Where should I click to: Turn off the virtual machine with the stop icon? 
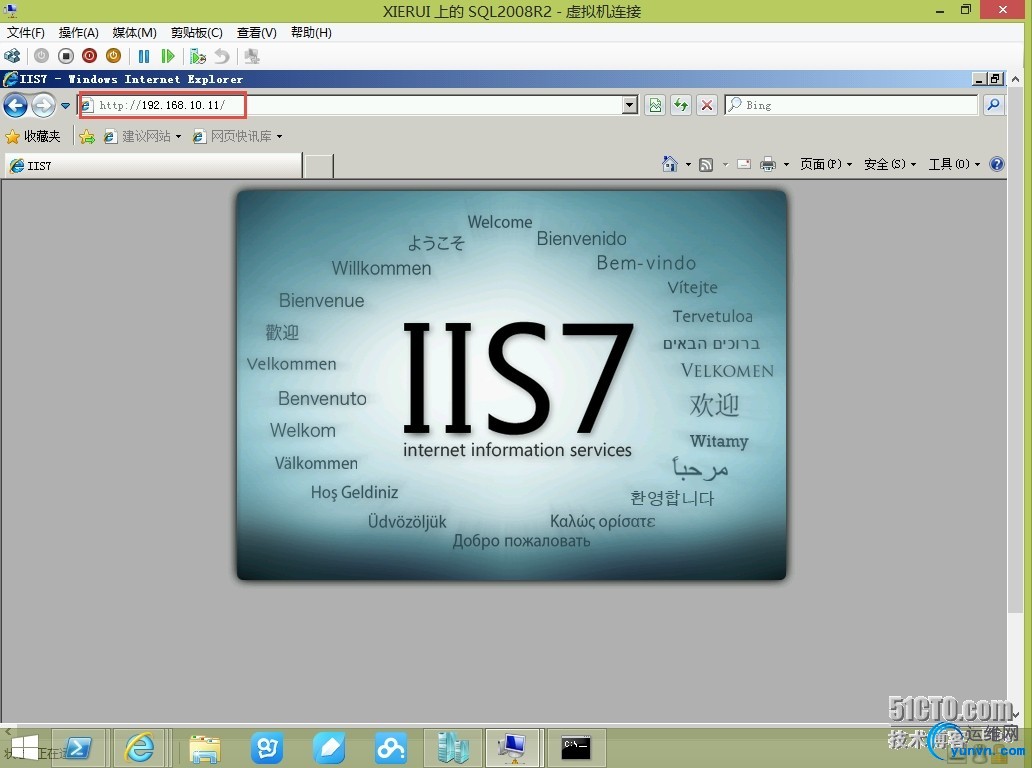66,57
